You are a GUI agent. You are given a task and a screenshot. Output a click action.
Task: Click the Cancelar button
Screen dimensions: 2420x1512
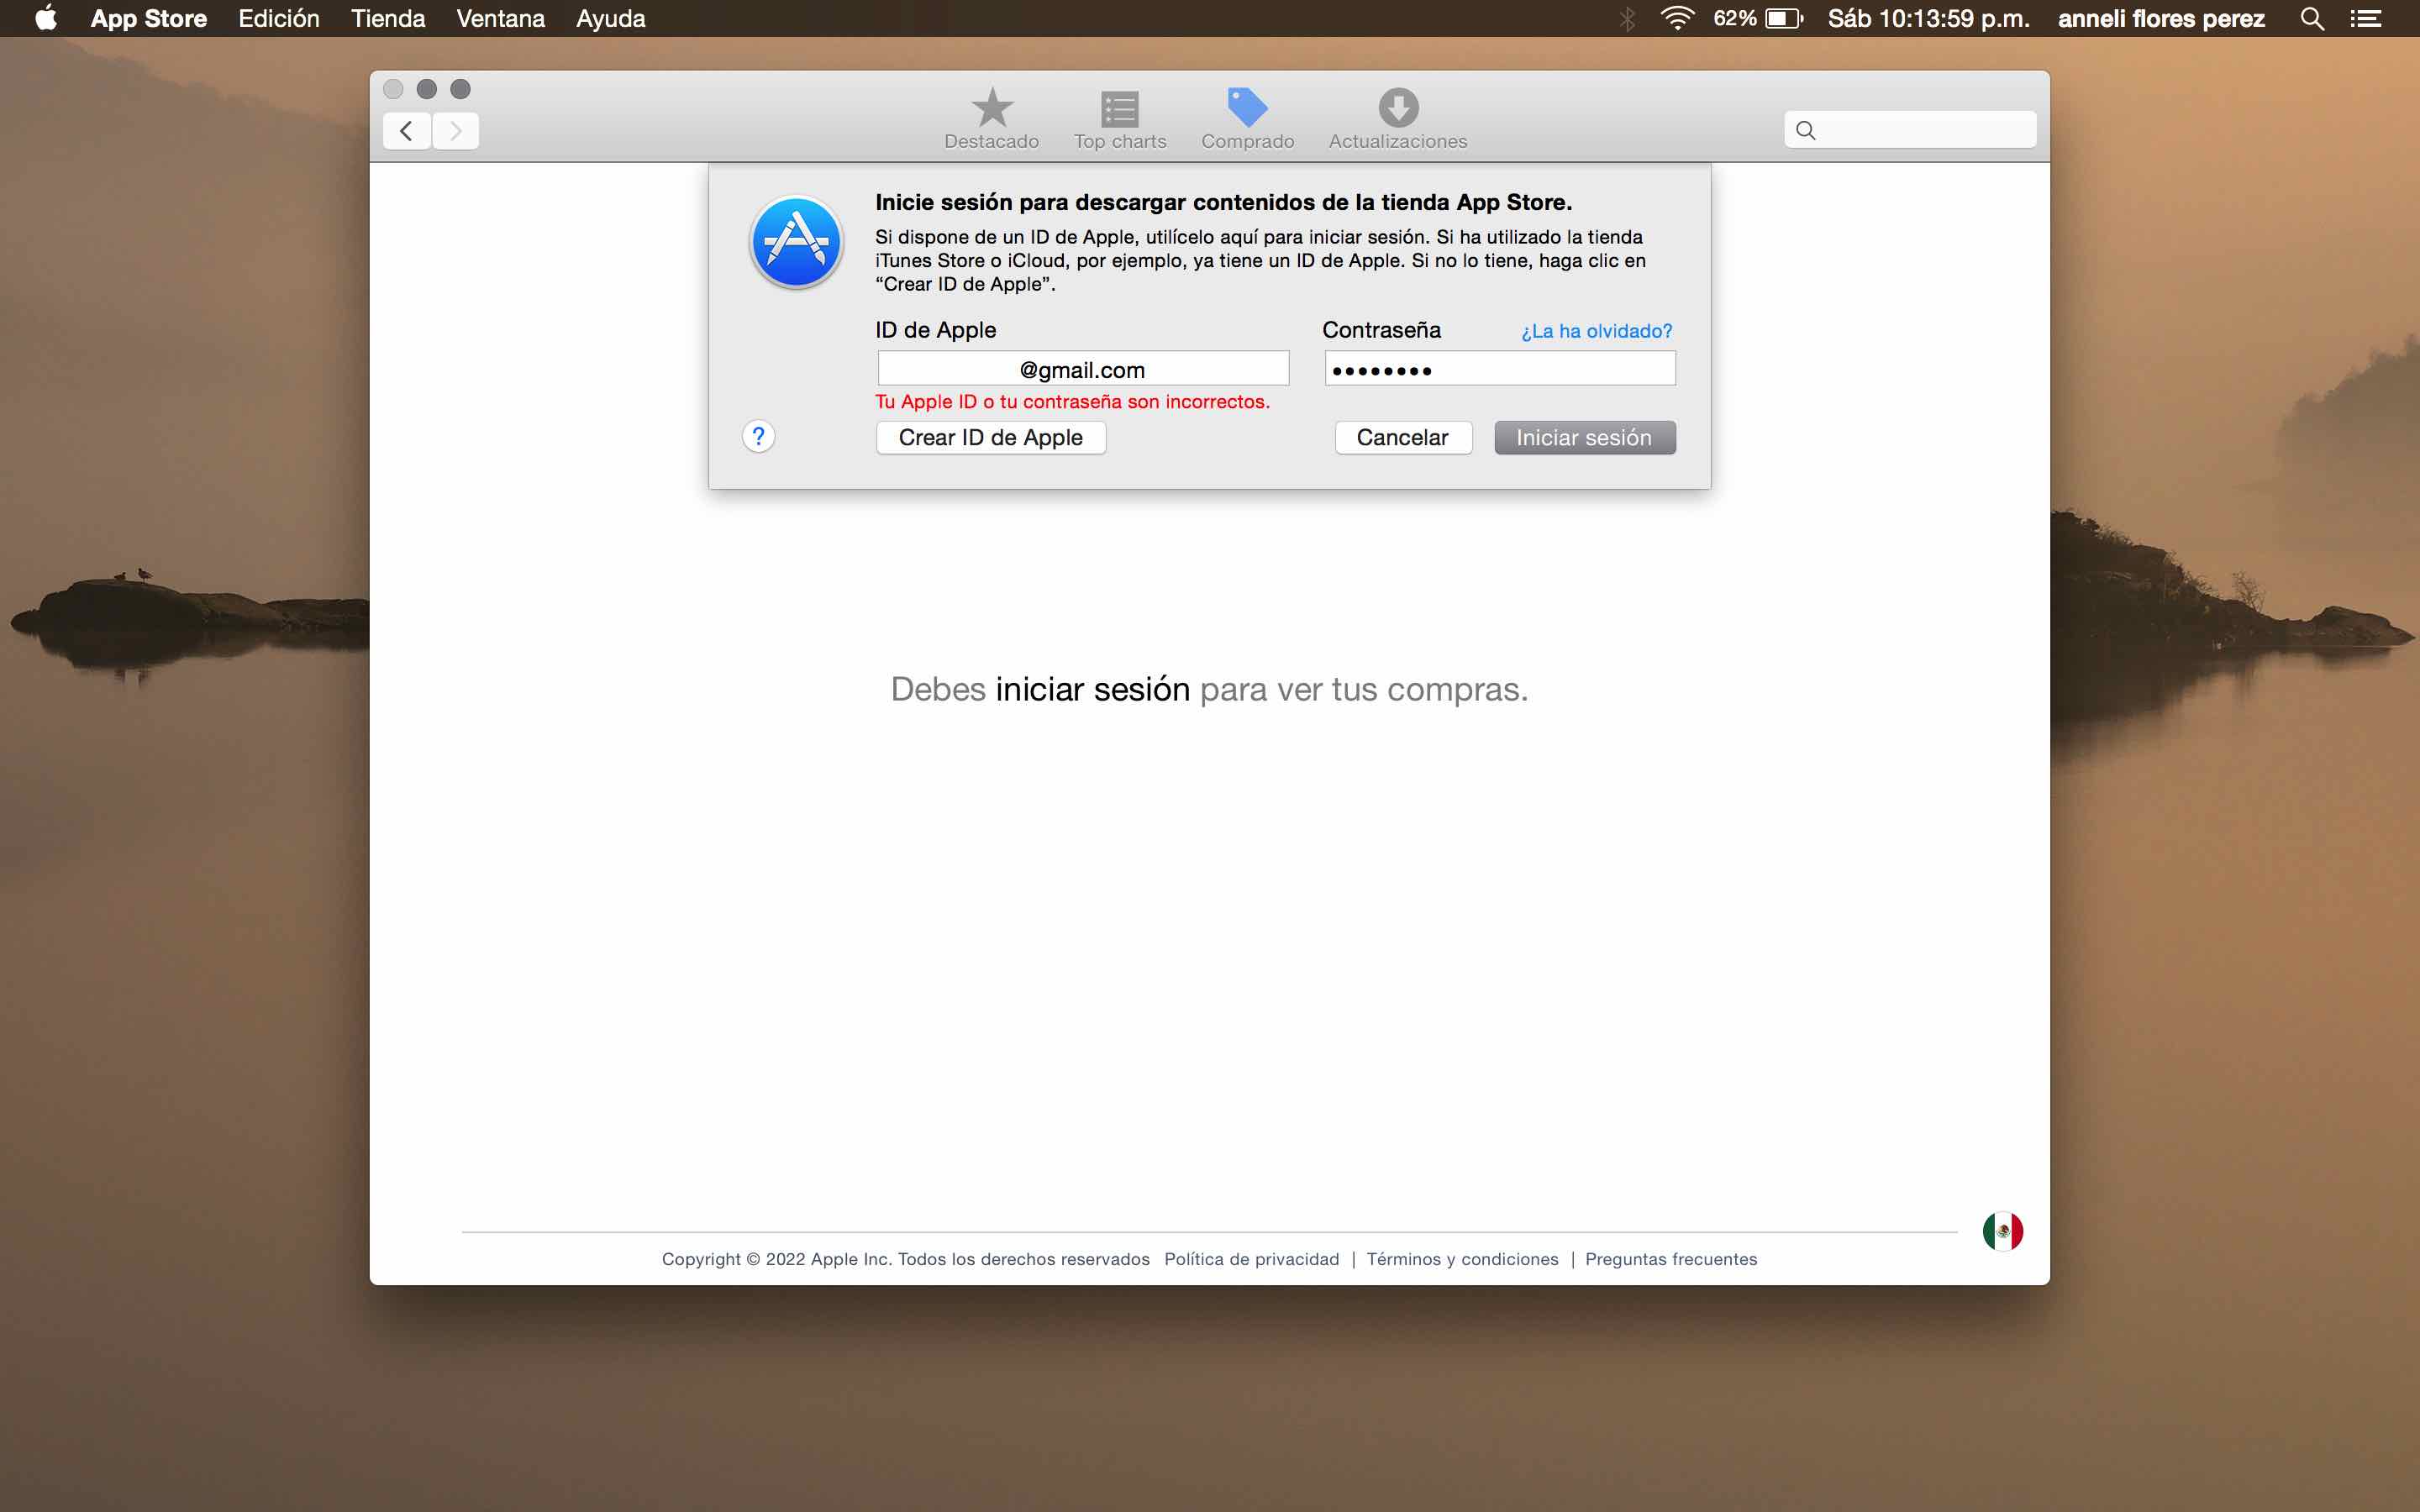pos(1402,437)
